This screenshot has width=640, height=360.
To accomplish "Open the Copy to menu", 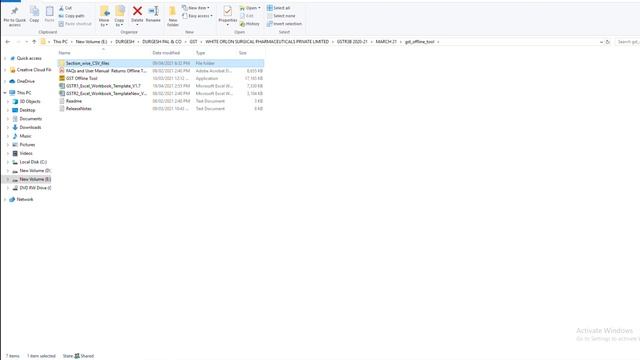I will (x=120, y=16).
